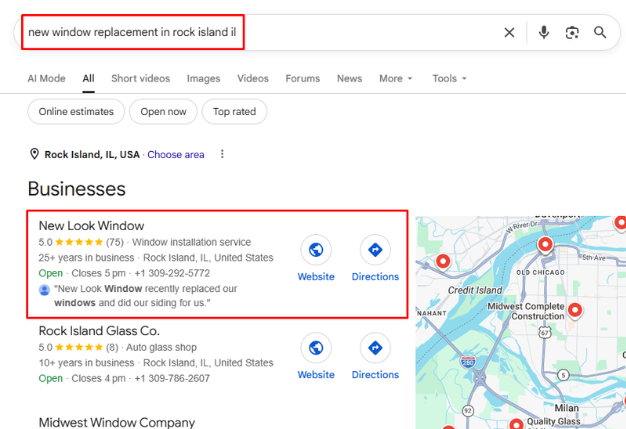Start voice search with the microphone icon

543,32
